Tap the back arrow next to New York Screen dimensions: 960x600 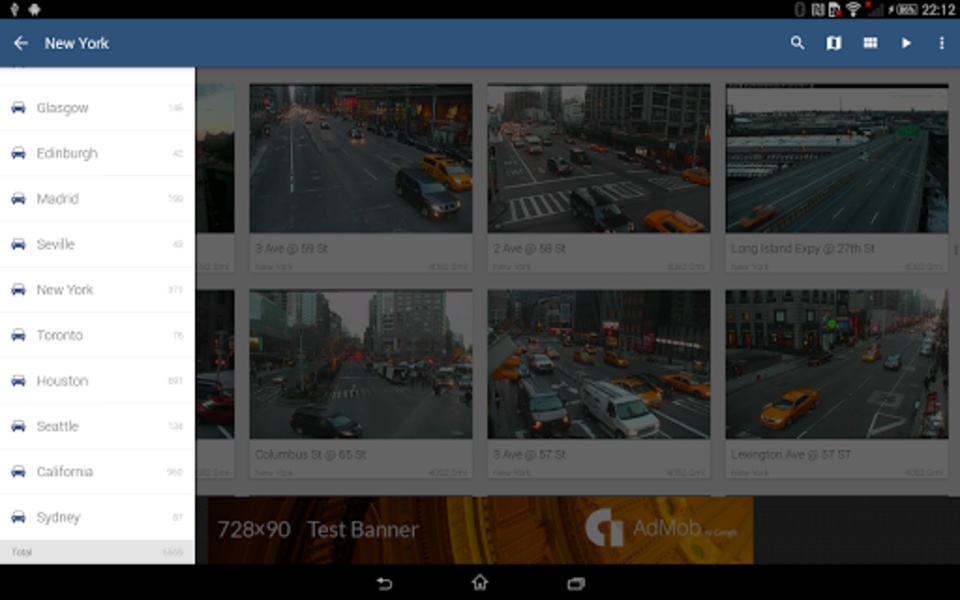21,43
